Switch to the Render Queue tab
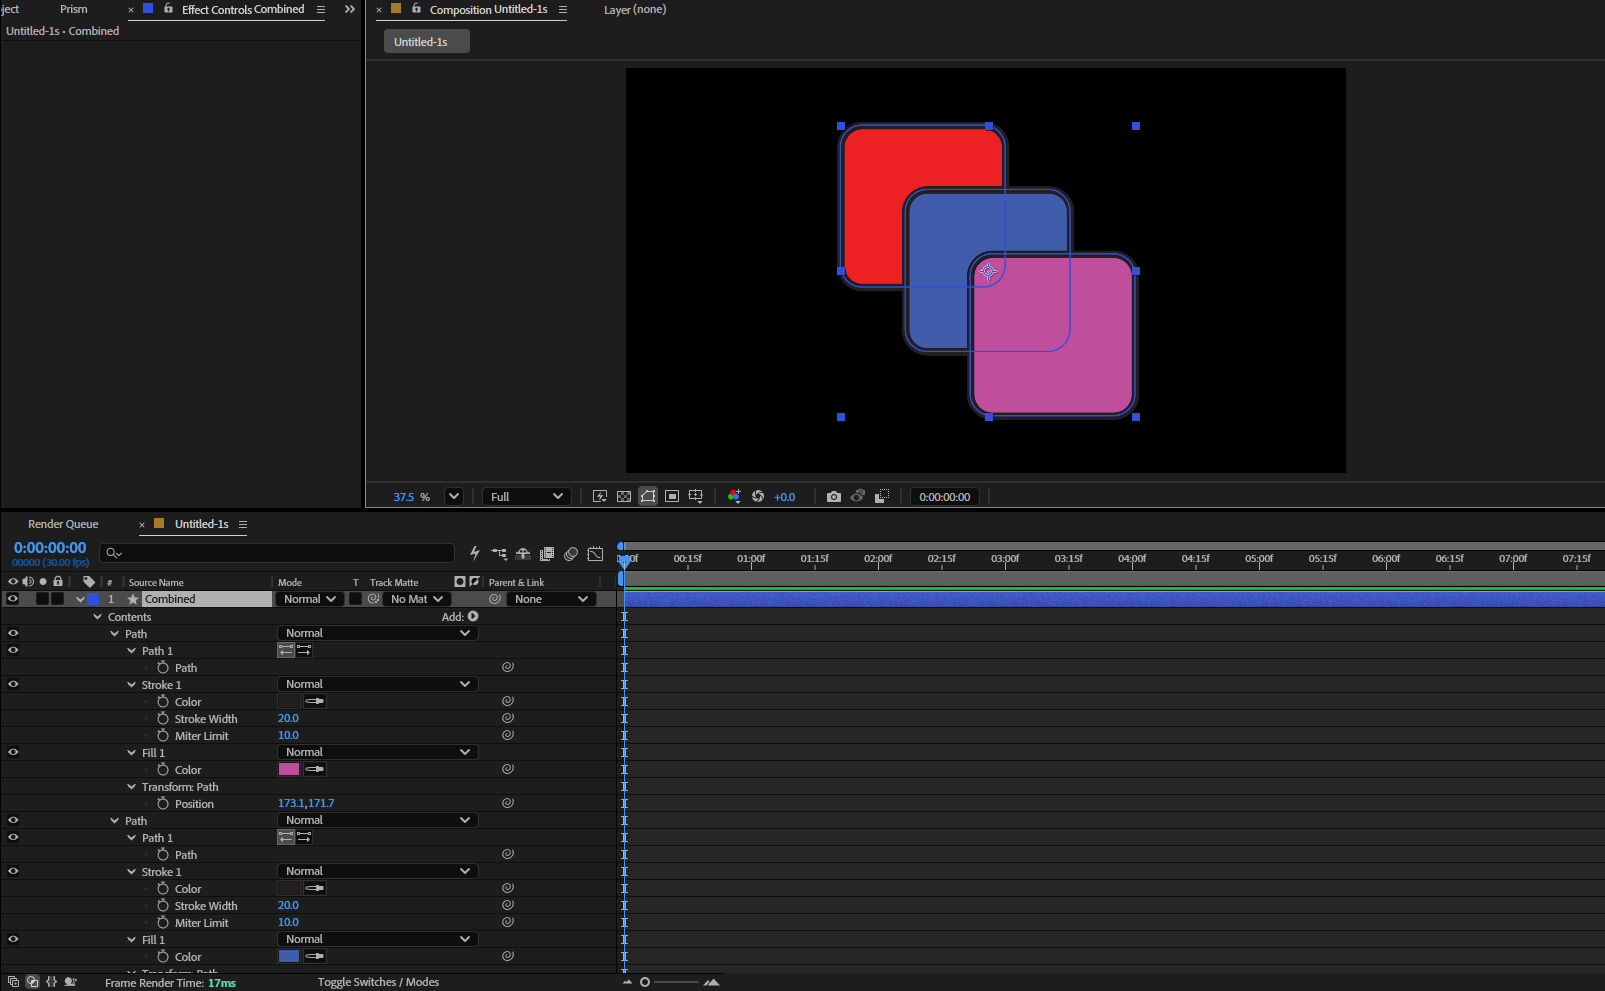 coord(63,524)
